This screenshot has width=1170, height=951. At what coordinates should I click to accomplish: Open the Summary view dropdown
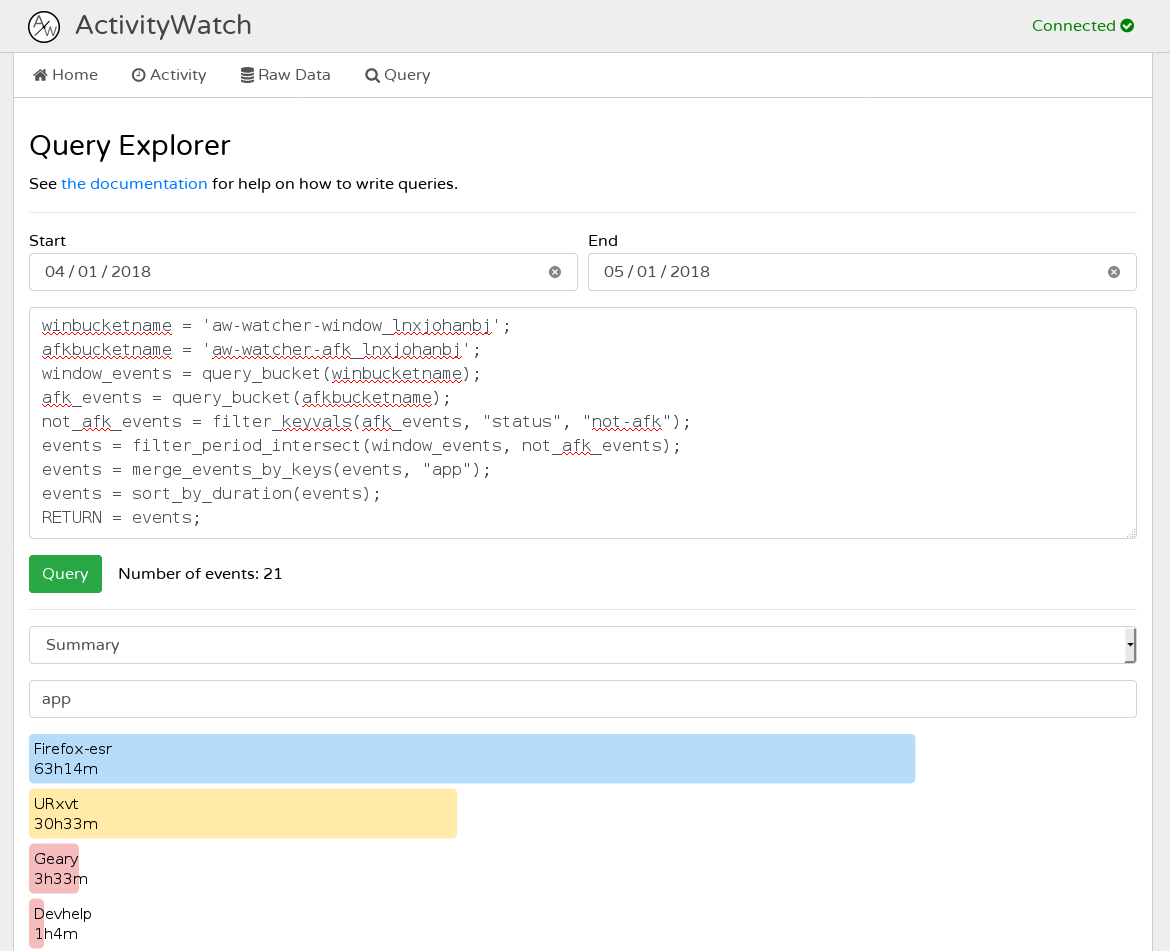(x=583, y=644)
